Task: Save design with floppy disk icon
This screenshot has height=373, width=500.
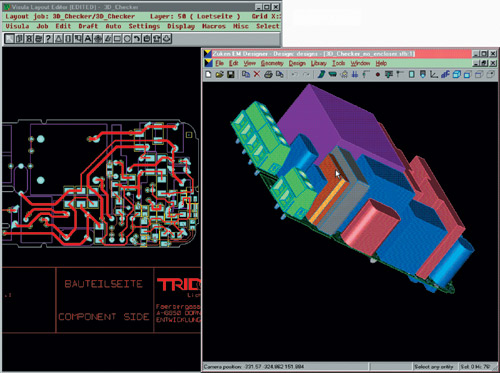Action: (x=230, y=74)
